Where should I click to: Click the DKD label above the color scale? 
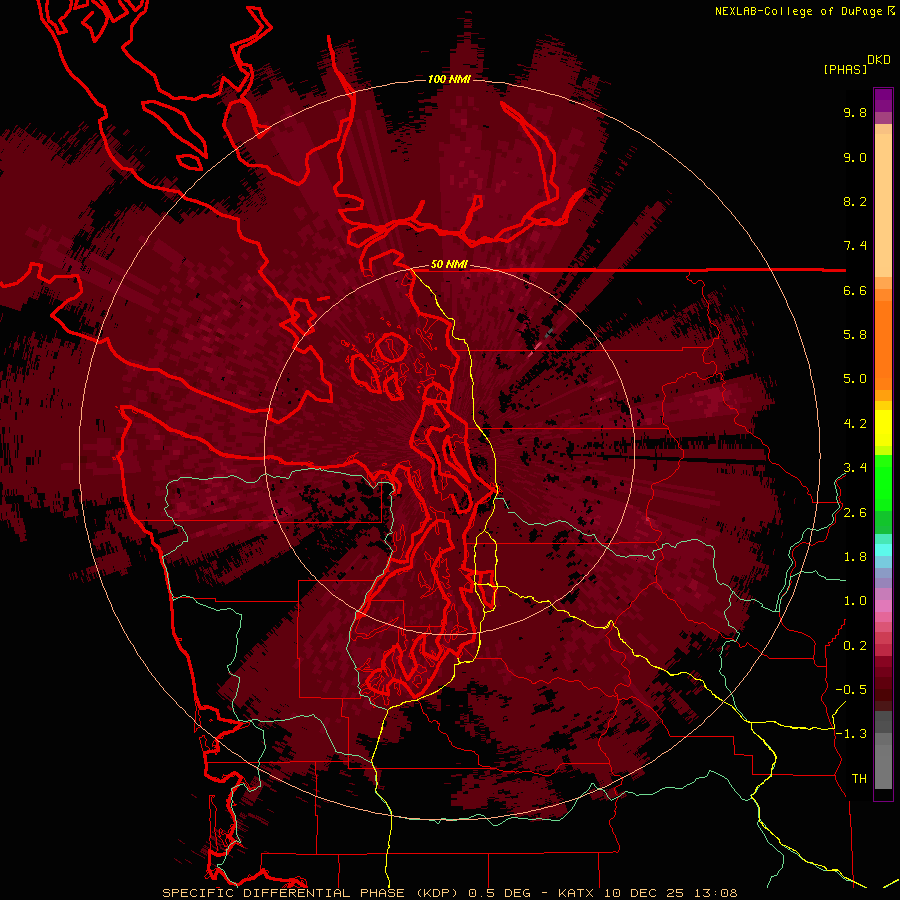[878, 60]
